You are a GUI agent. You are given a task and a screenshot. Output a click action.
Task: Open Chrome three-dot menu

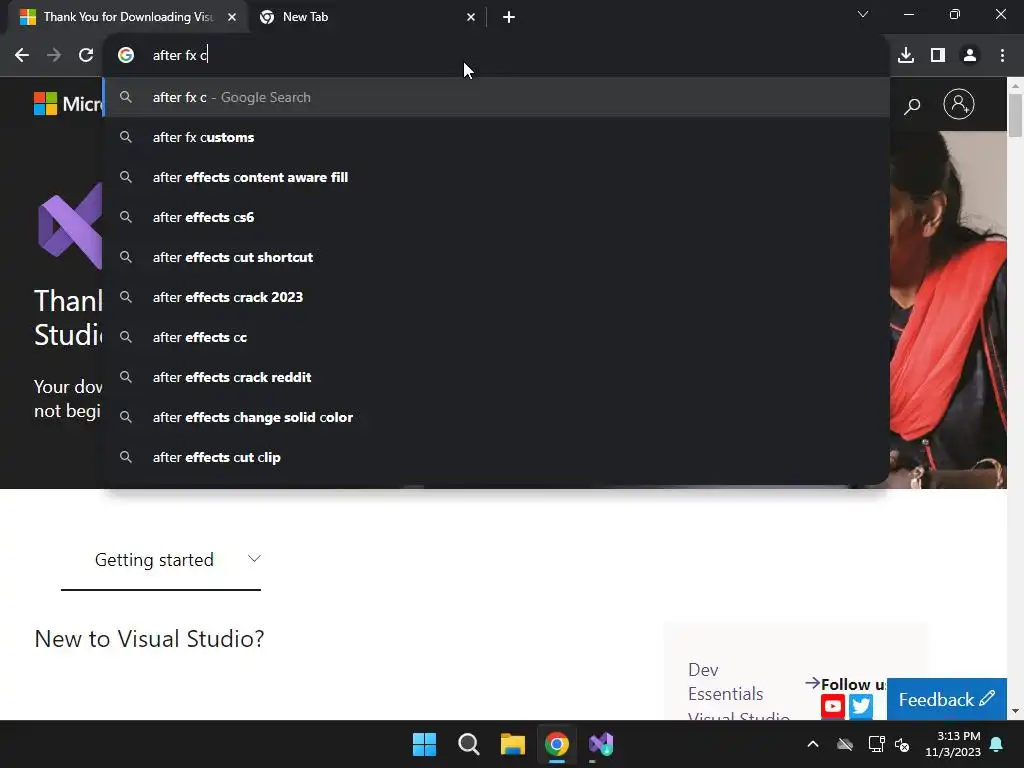click(x=1002, y=56)
